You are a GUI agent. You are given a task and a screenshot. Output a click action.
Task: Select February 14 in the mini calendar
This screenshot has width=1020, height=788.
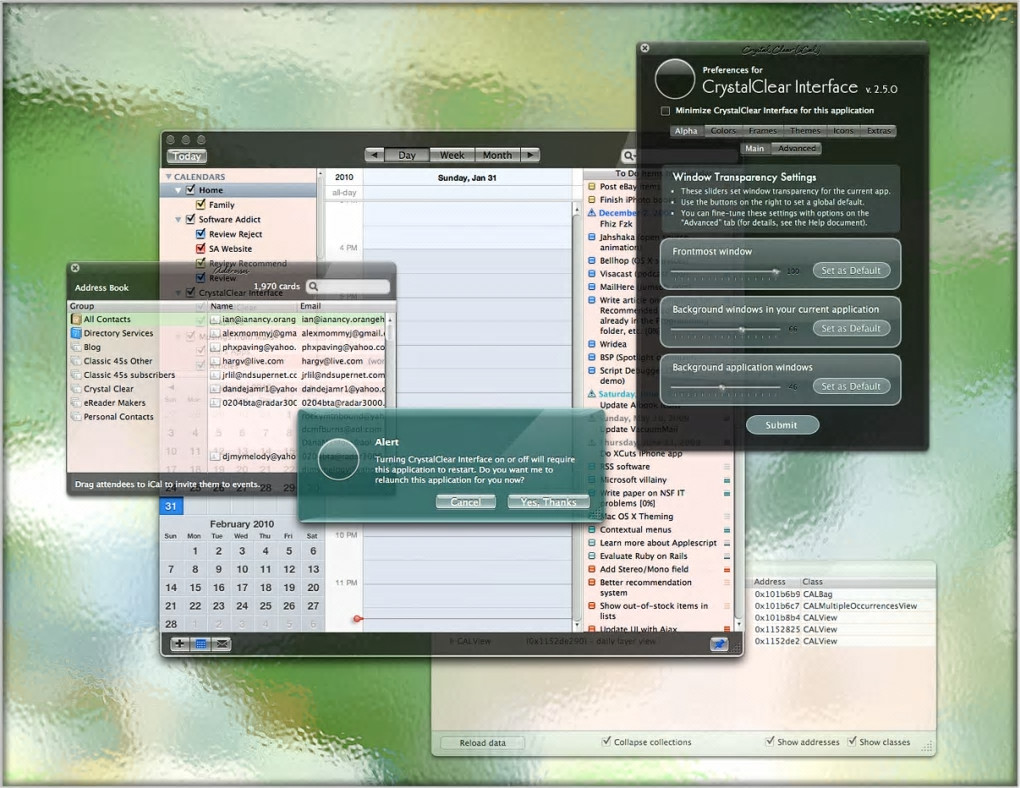tap(171, 587)
